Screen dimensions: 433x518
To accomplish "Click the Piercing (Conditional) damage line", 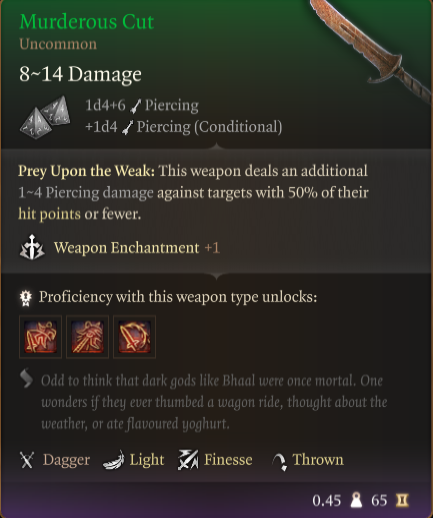I will (x=184, y=127).
